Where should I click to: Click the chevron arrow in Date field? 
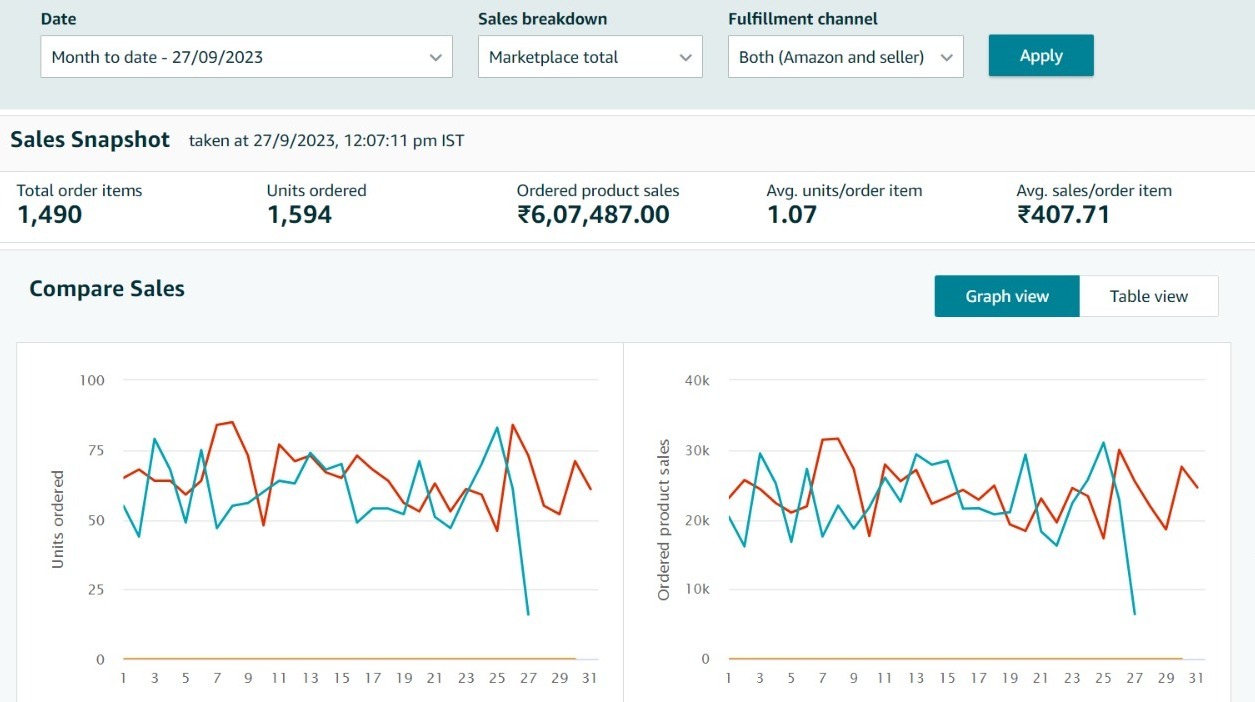click(435, 58)
